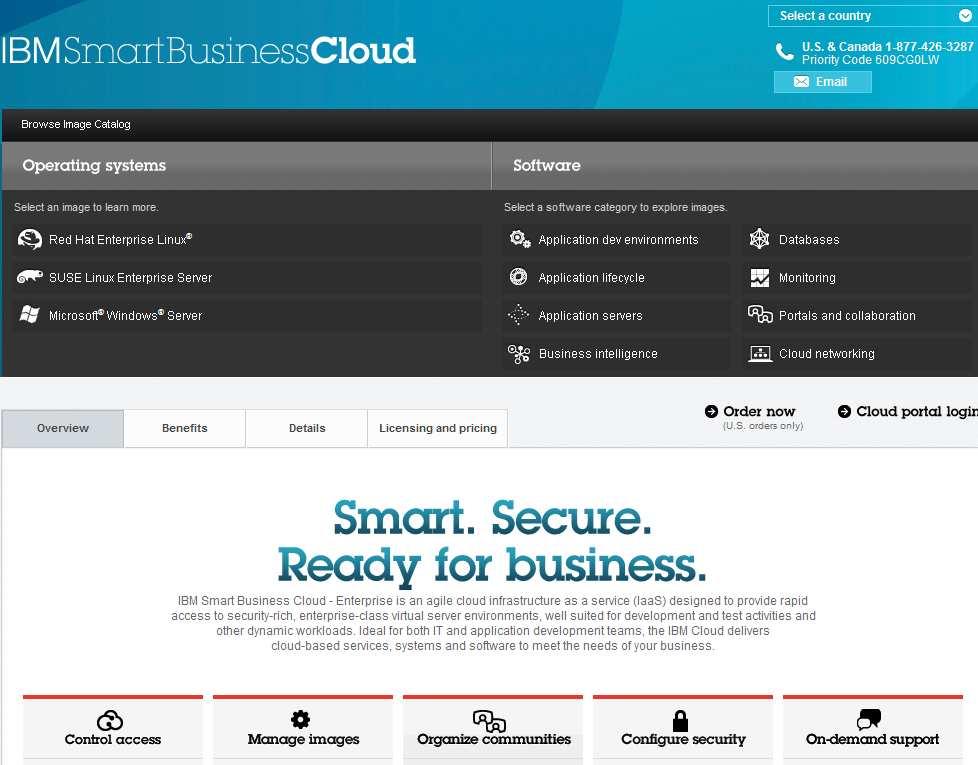Open Application servers category
Viewport: 978px width, 765px height.
click(616, 315)
